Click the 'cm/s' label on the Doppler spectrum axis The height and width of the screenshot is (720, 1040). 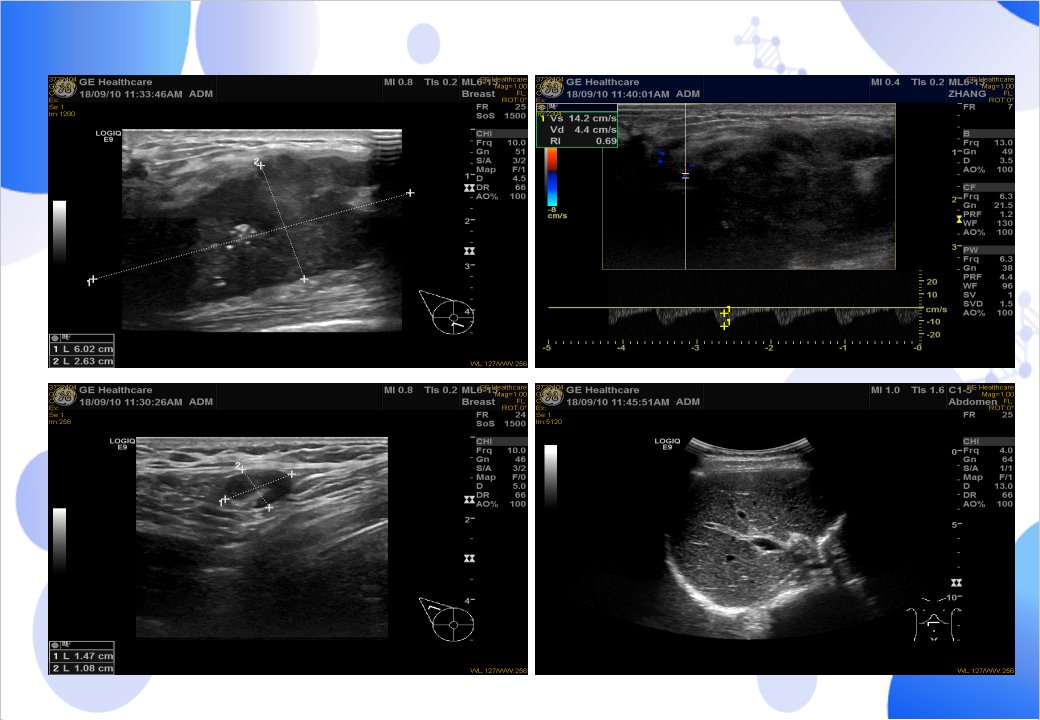936,310
